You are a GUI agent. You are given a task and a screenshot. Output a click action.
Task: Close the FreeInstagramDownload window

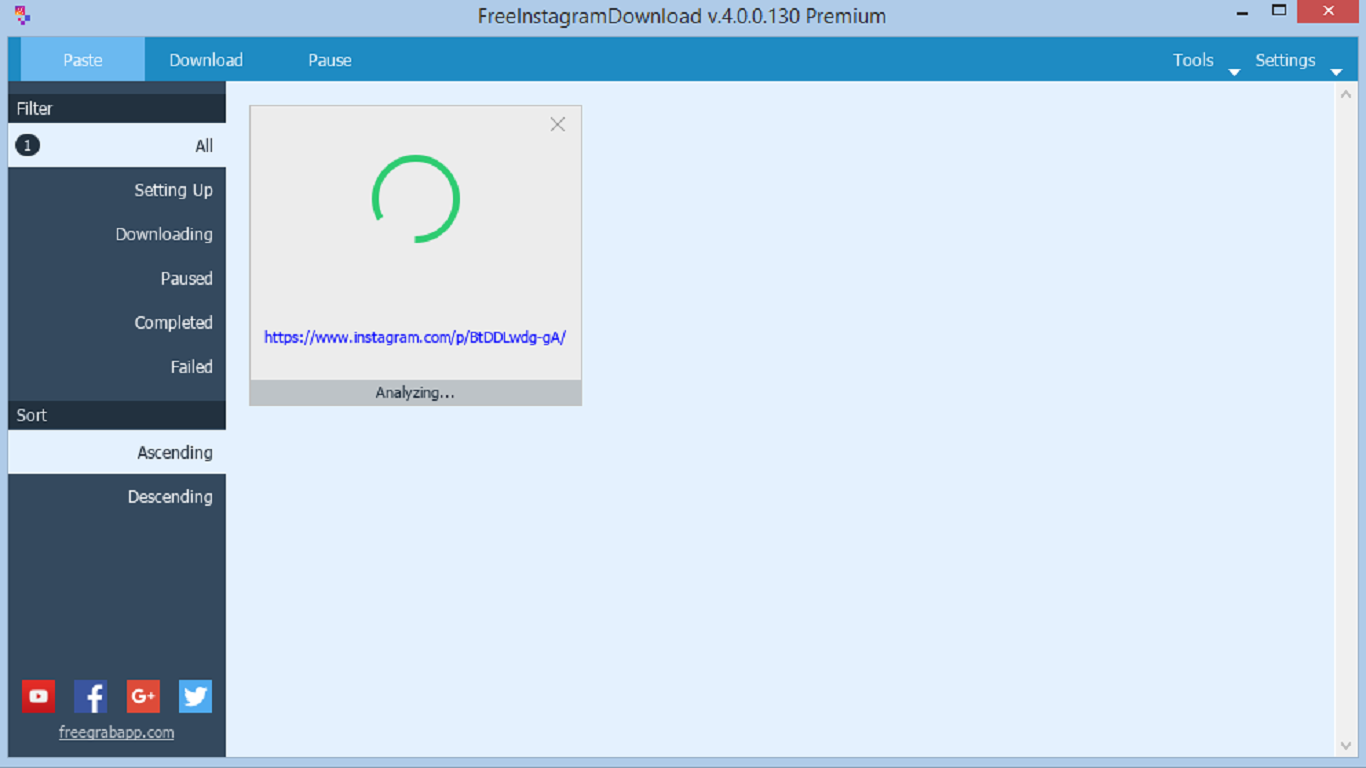pos(1328,11)
